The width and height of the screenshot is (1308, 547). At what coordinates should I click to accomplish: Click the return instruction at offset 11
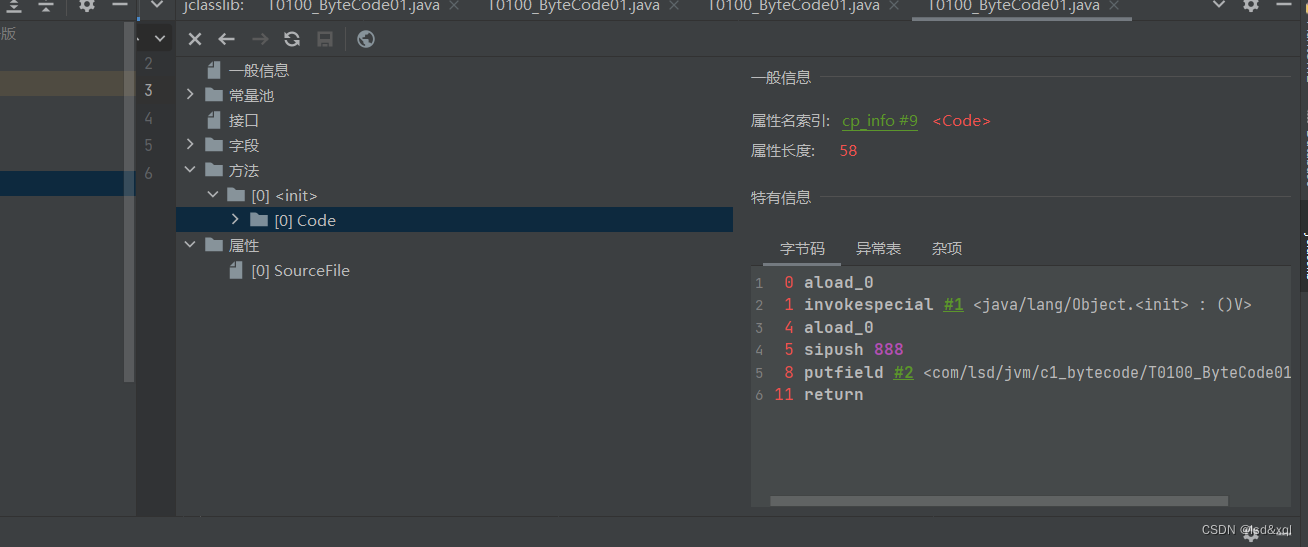pyautogui.click(x=833, y=395)
